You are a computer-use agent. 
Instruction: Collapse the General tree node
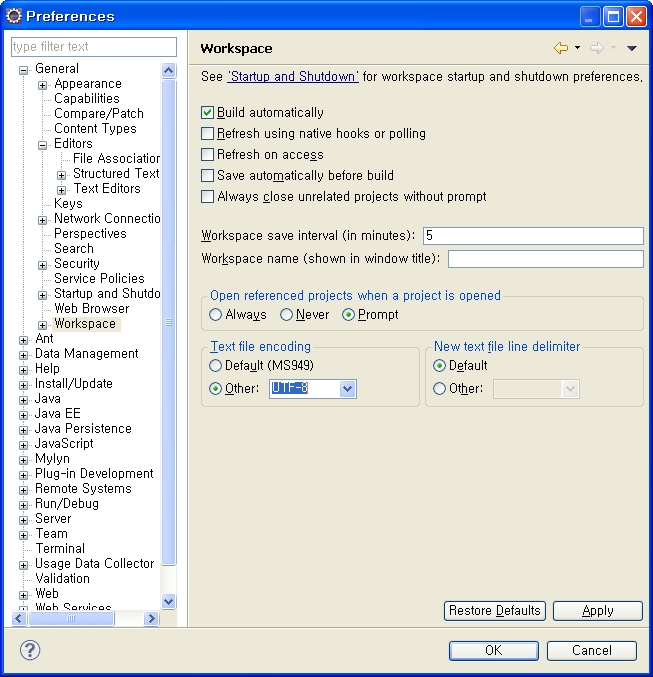coord(24,69)
